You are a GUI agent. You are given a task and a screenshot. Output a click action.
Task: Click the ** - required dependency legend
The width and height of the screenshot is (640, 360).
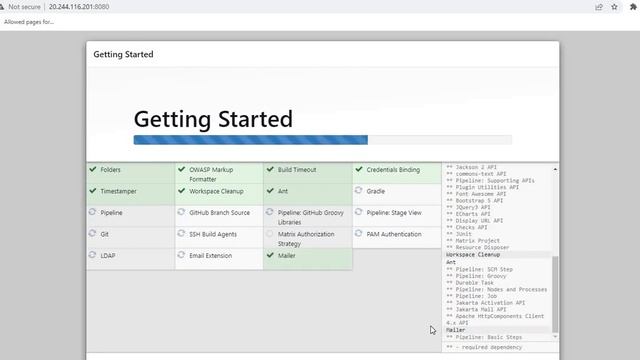484,347
